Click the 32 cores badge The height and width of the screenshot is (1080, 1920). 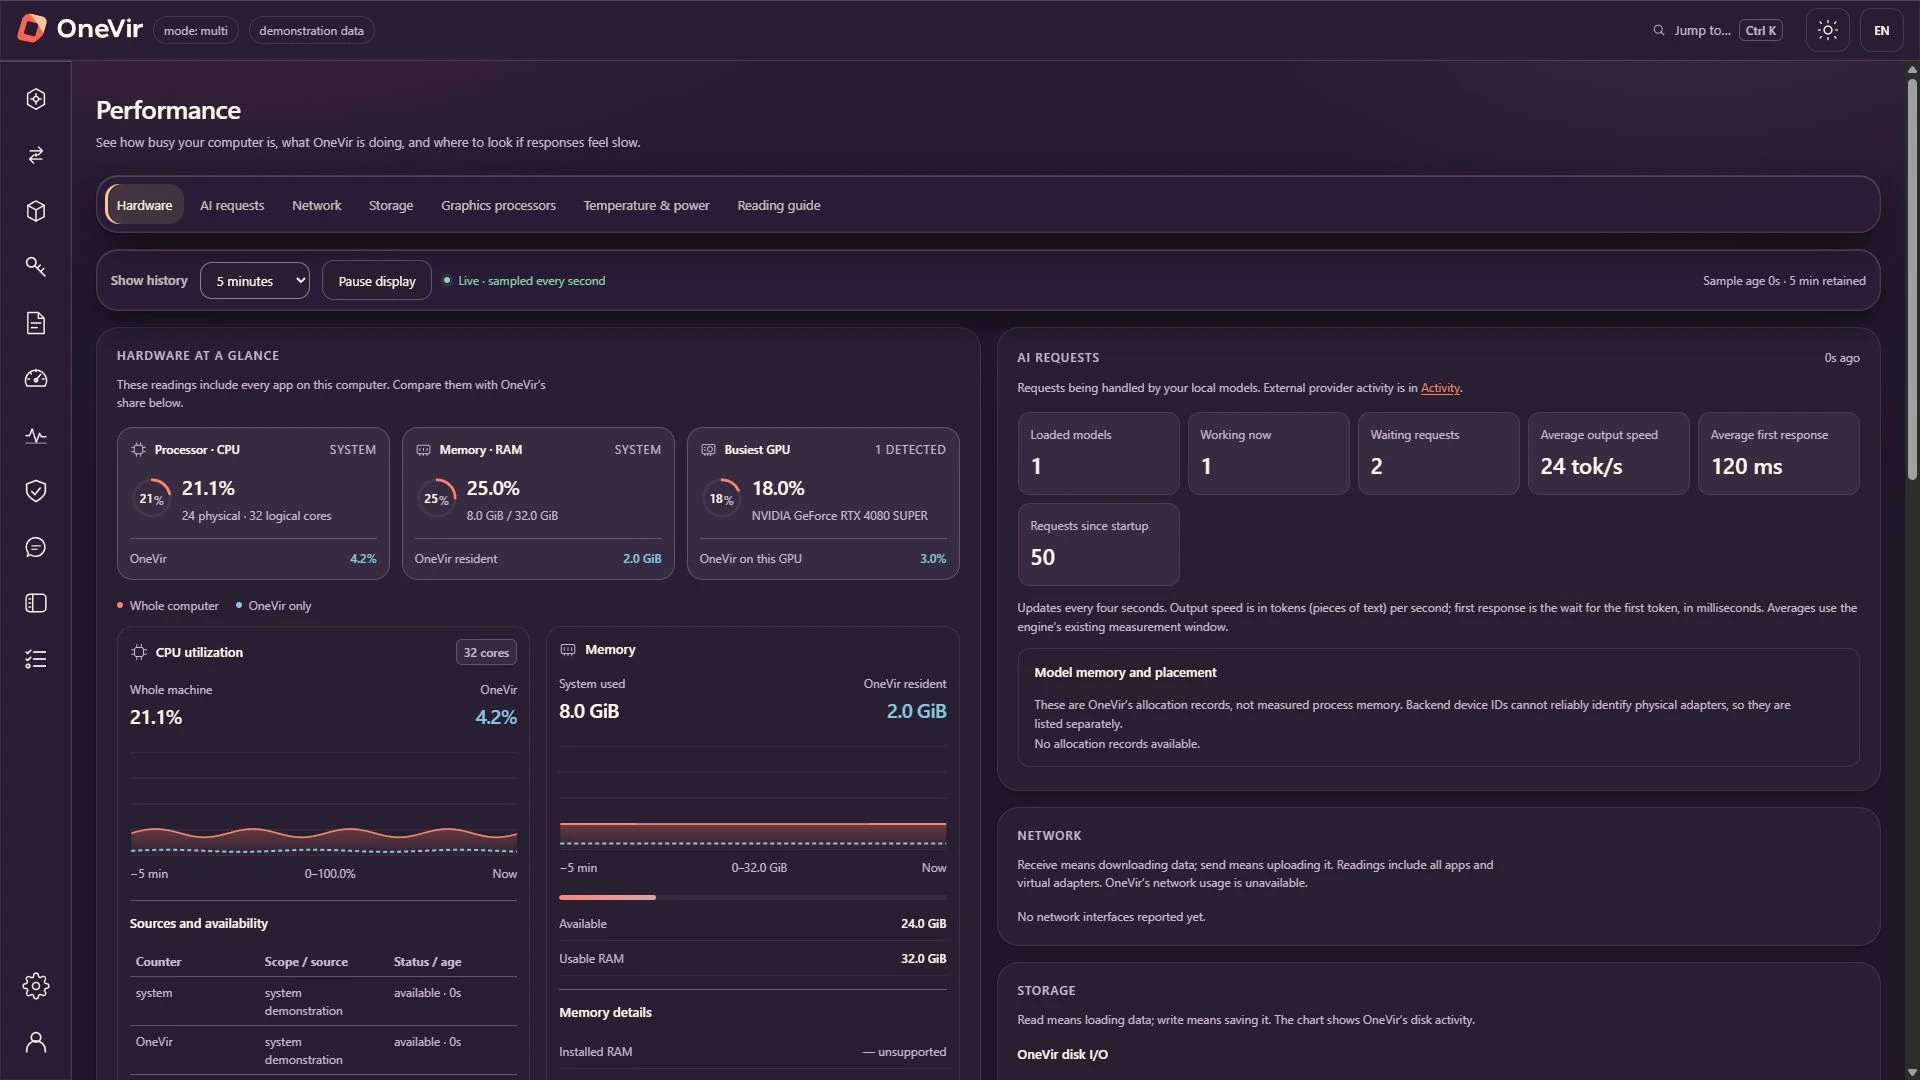pyautogui.click(x=486, y=653)
